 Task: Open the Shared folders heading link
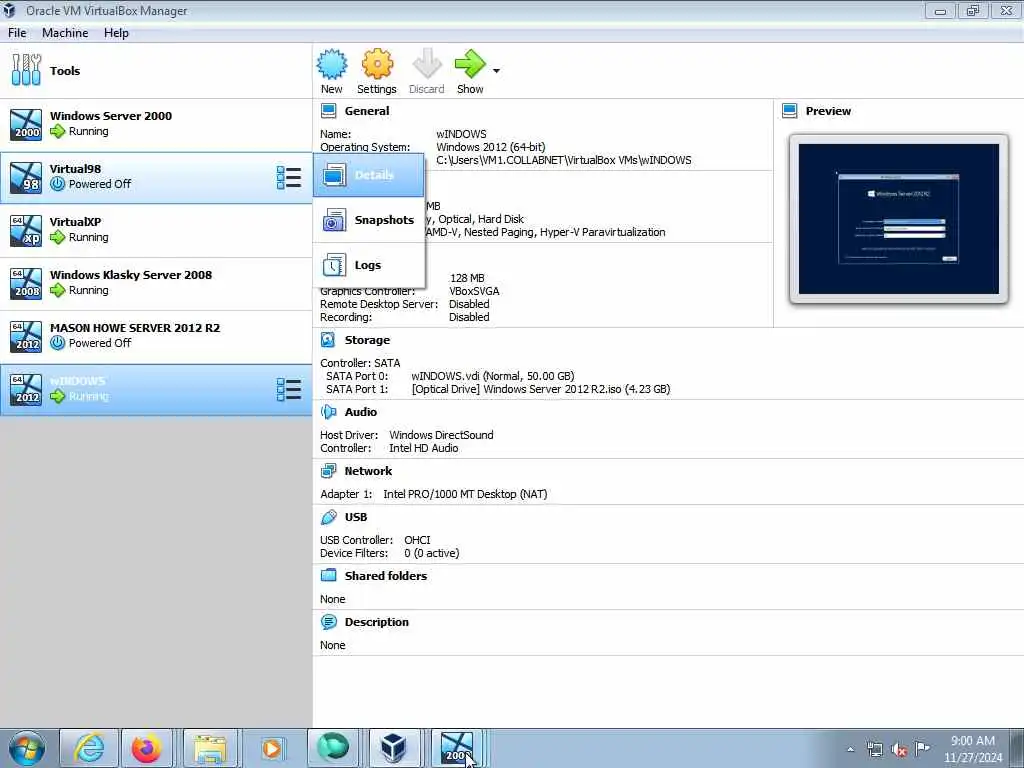point(386,575)
